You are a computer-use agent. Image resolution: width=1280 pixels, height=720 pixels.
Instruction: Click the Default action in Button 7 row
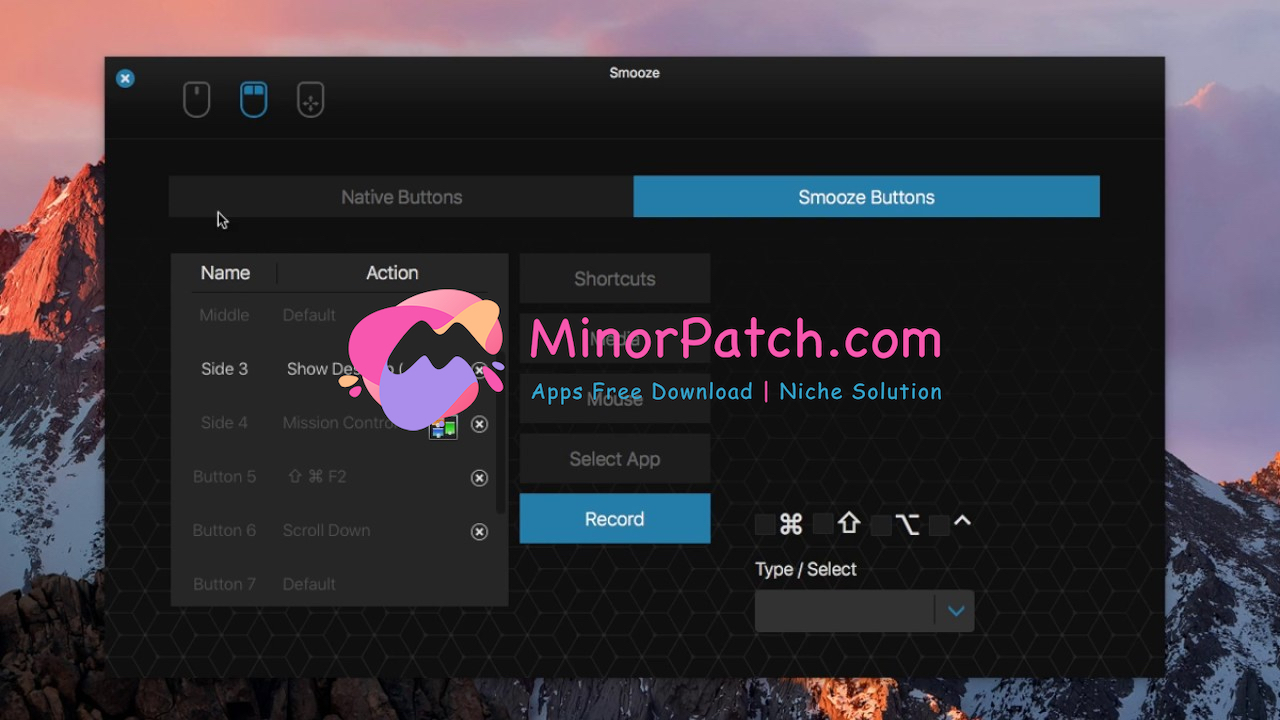point(309,584)
